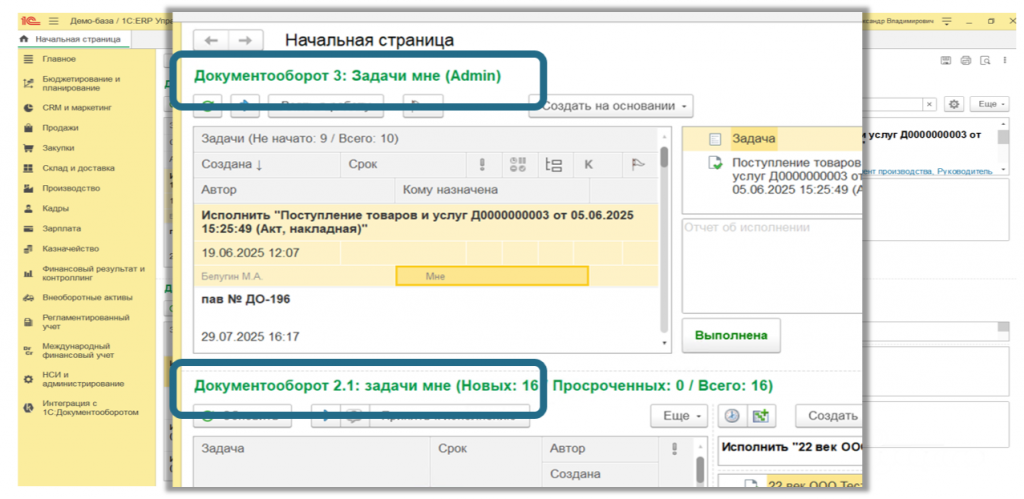Clear the background search field with the x
Screen dimensions: 1024x499
929,105
